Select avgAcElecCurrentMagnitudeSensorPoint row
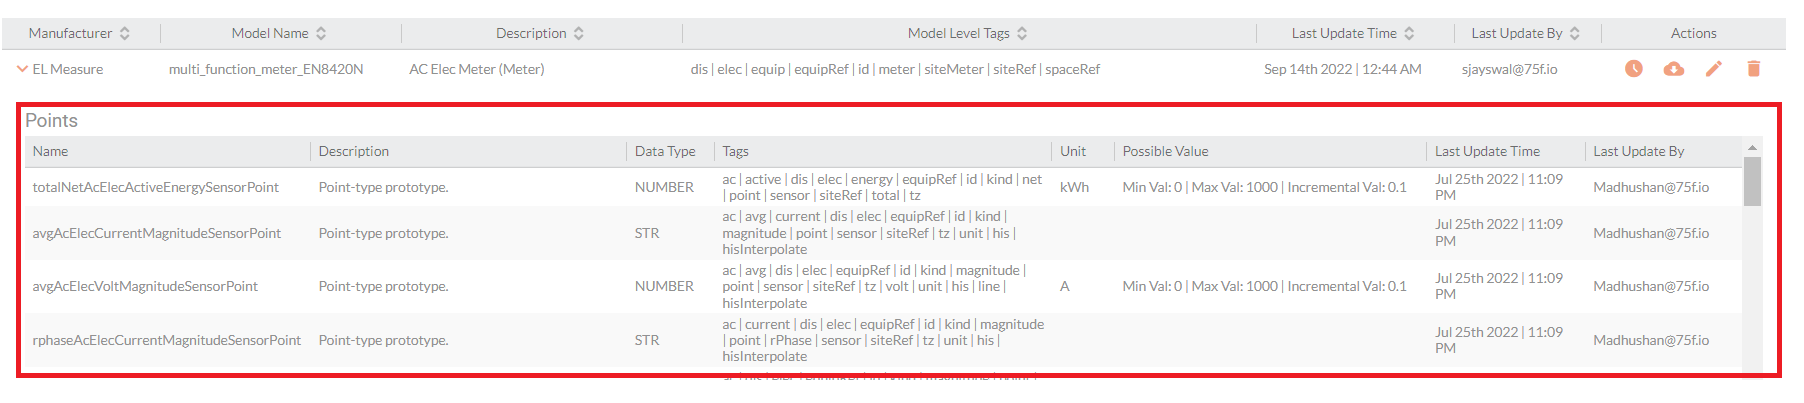 [x=883, y=233]
